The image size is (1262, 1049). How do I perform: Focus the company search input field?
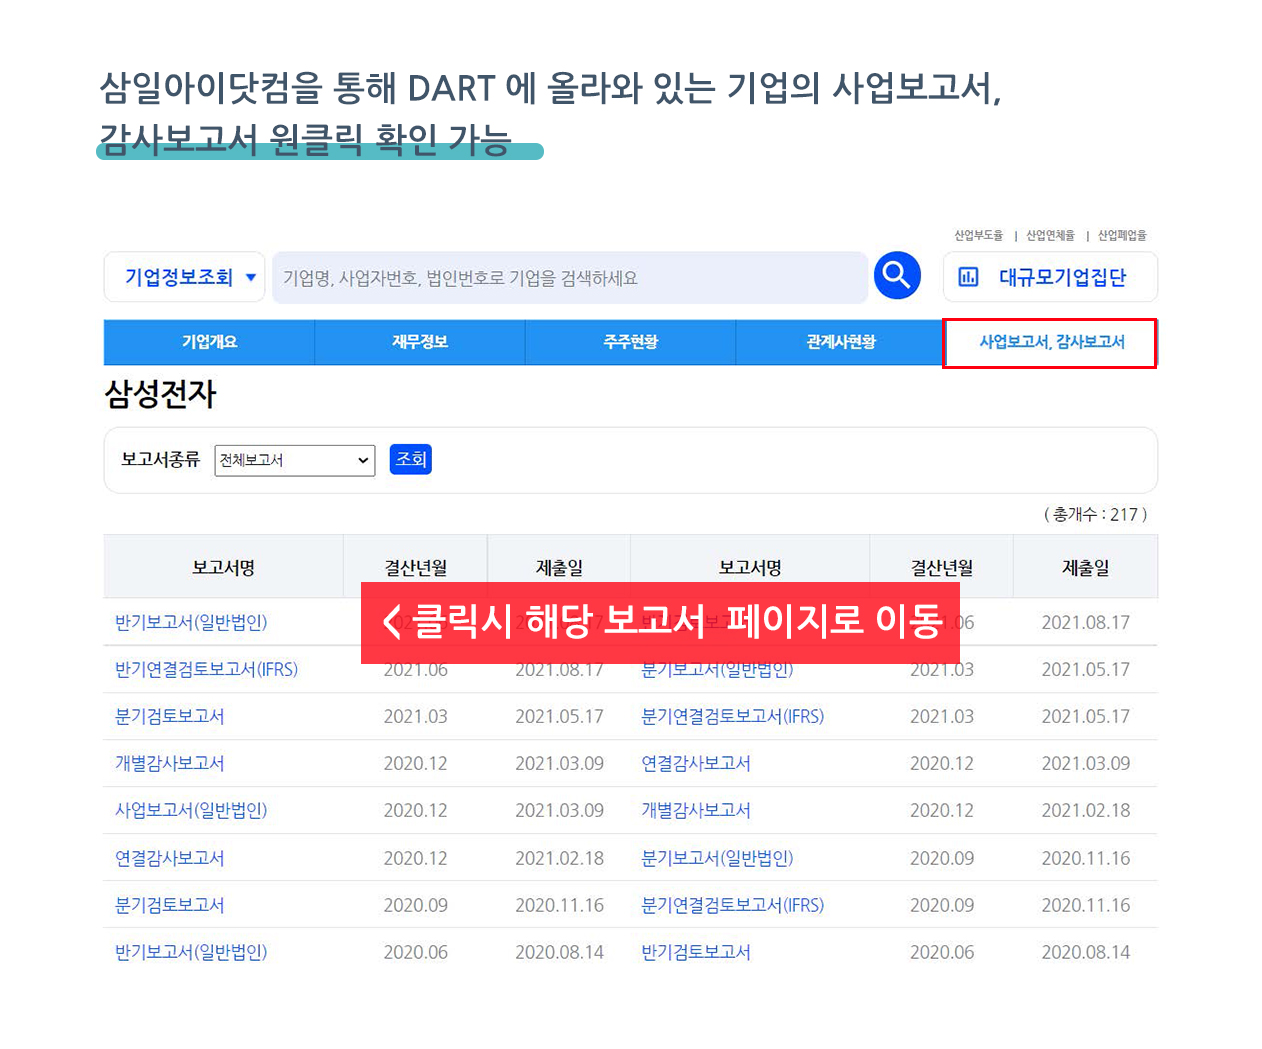pos(570,277)
